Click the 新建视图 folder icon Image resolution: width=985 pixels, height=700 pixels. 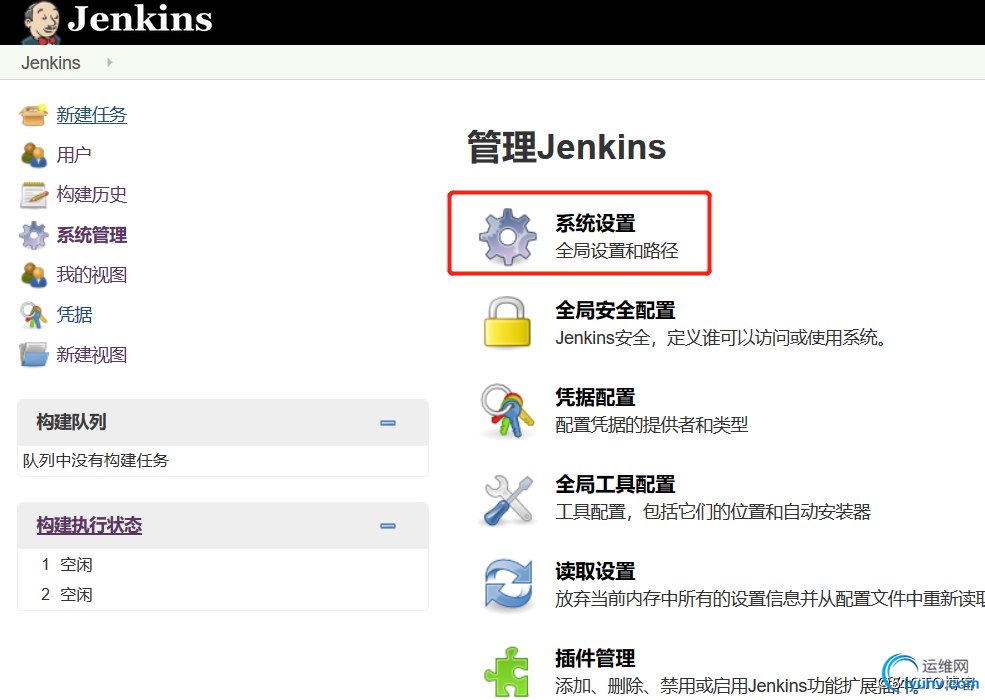33,355
